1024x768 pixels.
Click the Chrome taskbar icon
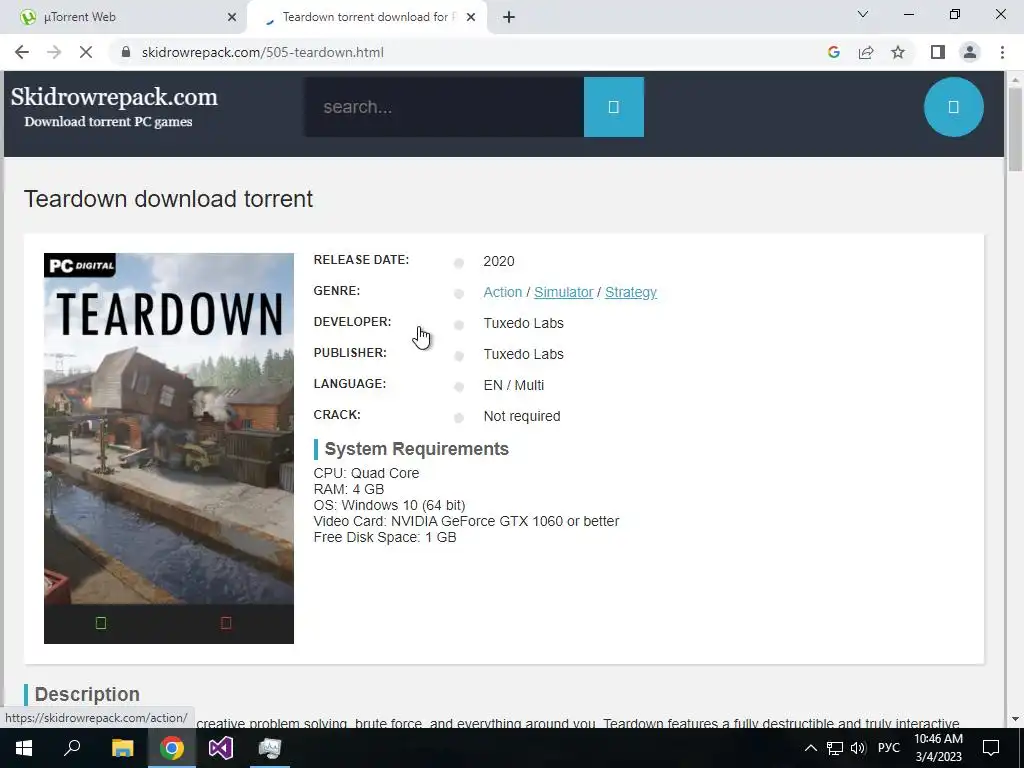coord(171,748)
